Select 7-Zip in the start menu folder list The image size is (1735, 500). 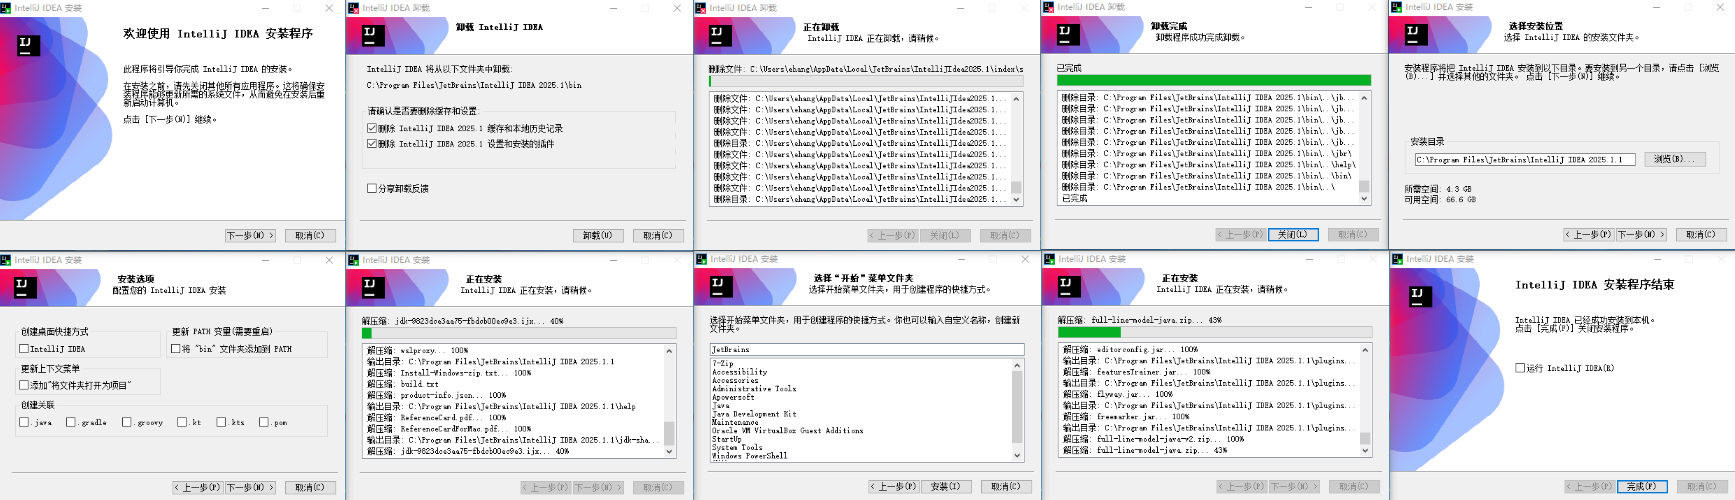click(723, 364)
